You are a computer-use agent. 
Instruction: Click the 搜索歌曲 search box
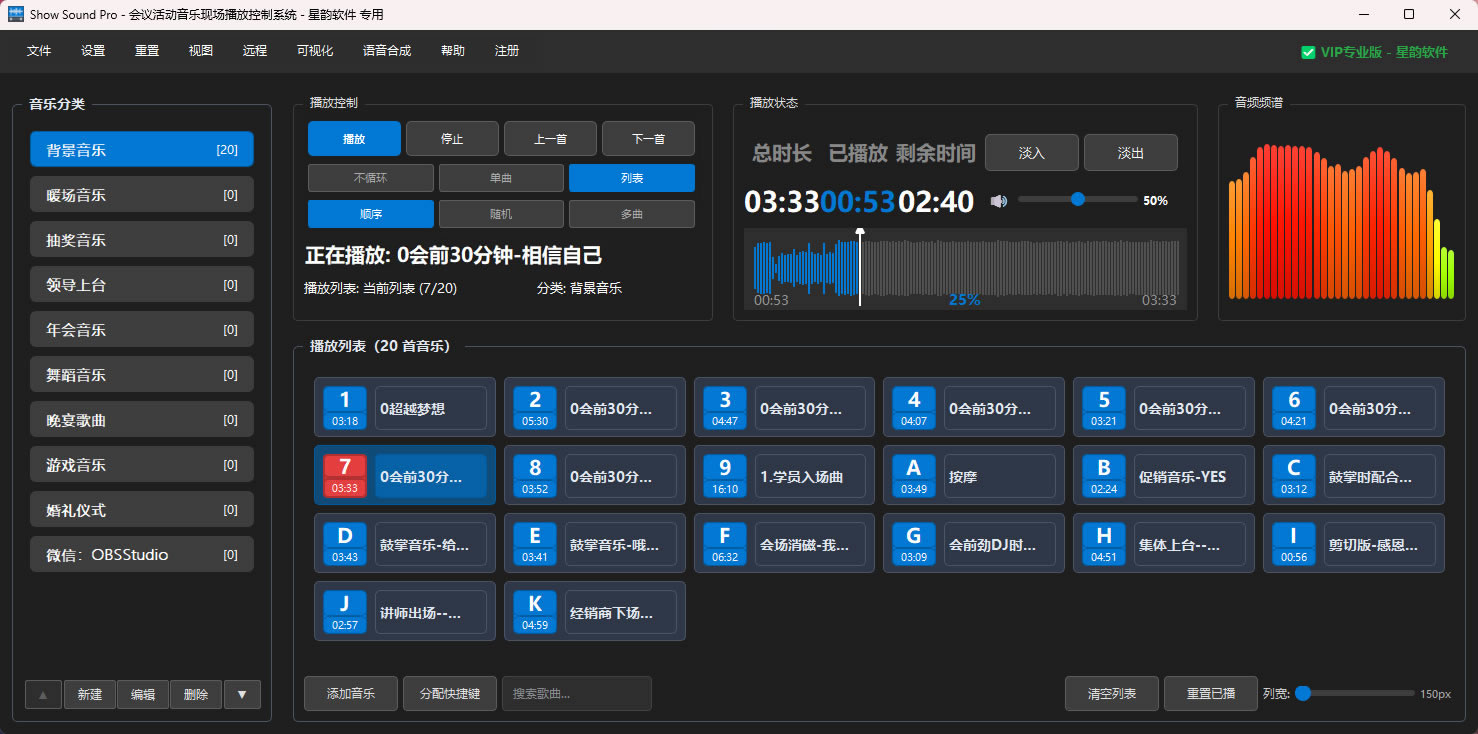(577, 693)
